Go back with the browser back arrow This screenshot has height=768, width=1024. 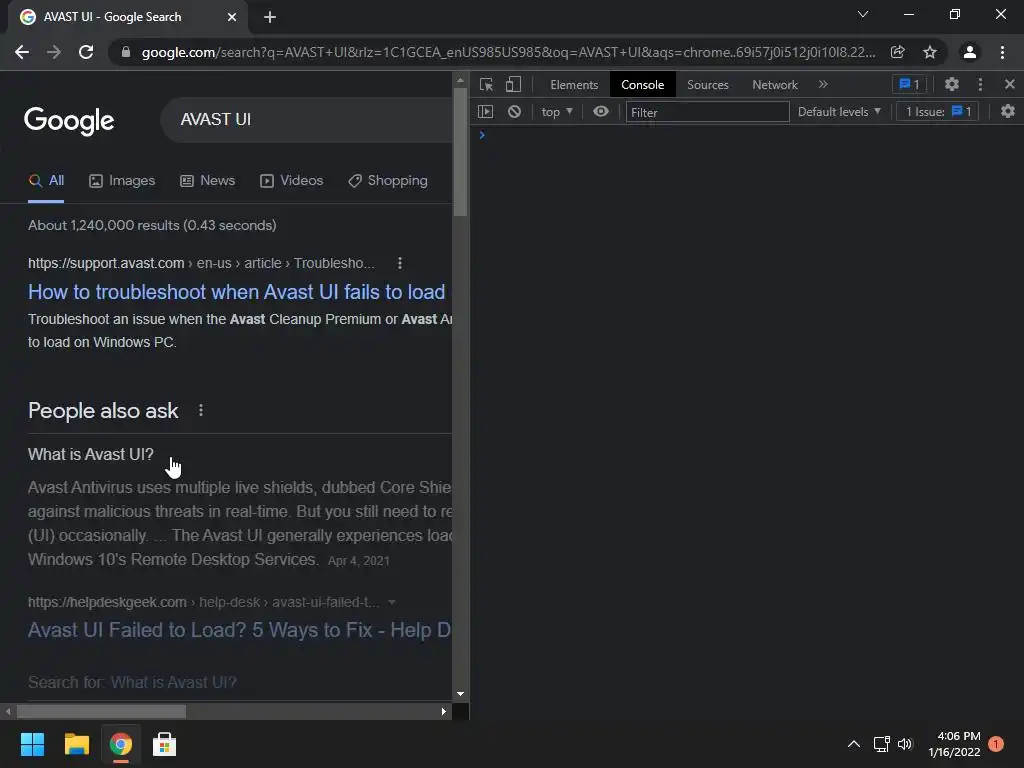pos(22,52)
